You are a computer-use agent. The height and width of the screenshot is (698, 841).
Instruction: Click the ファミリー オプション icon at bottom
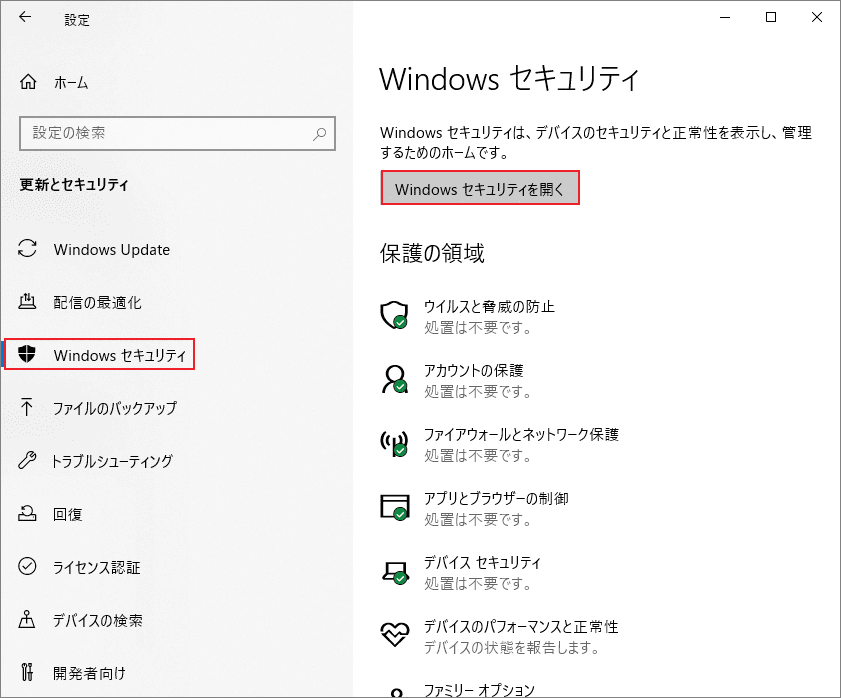tap(394, 690)
